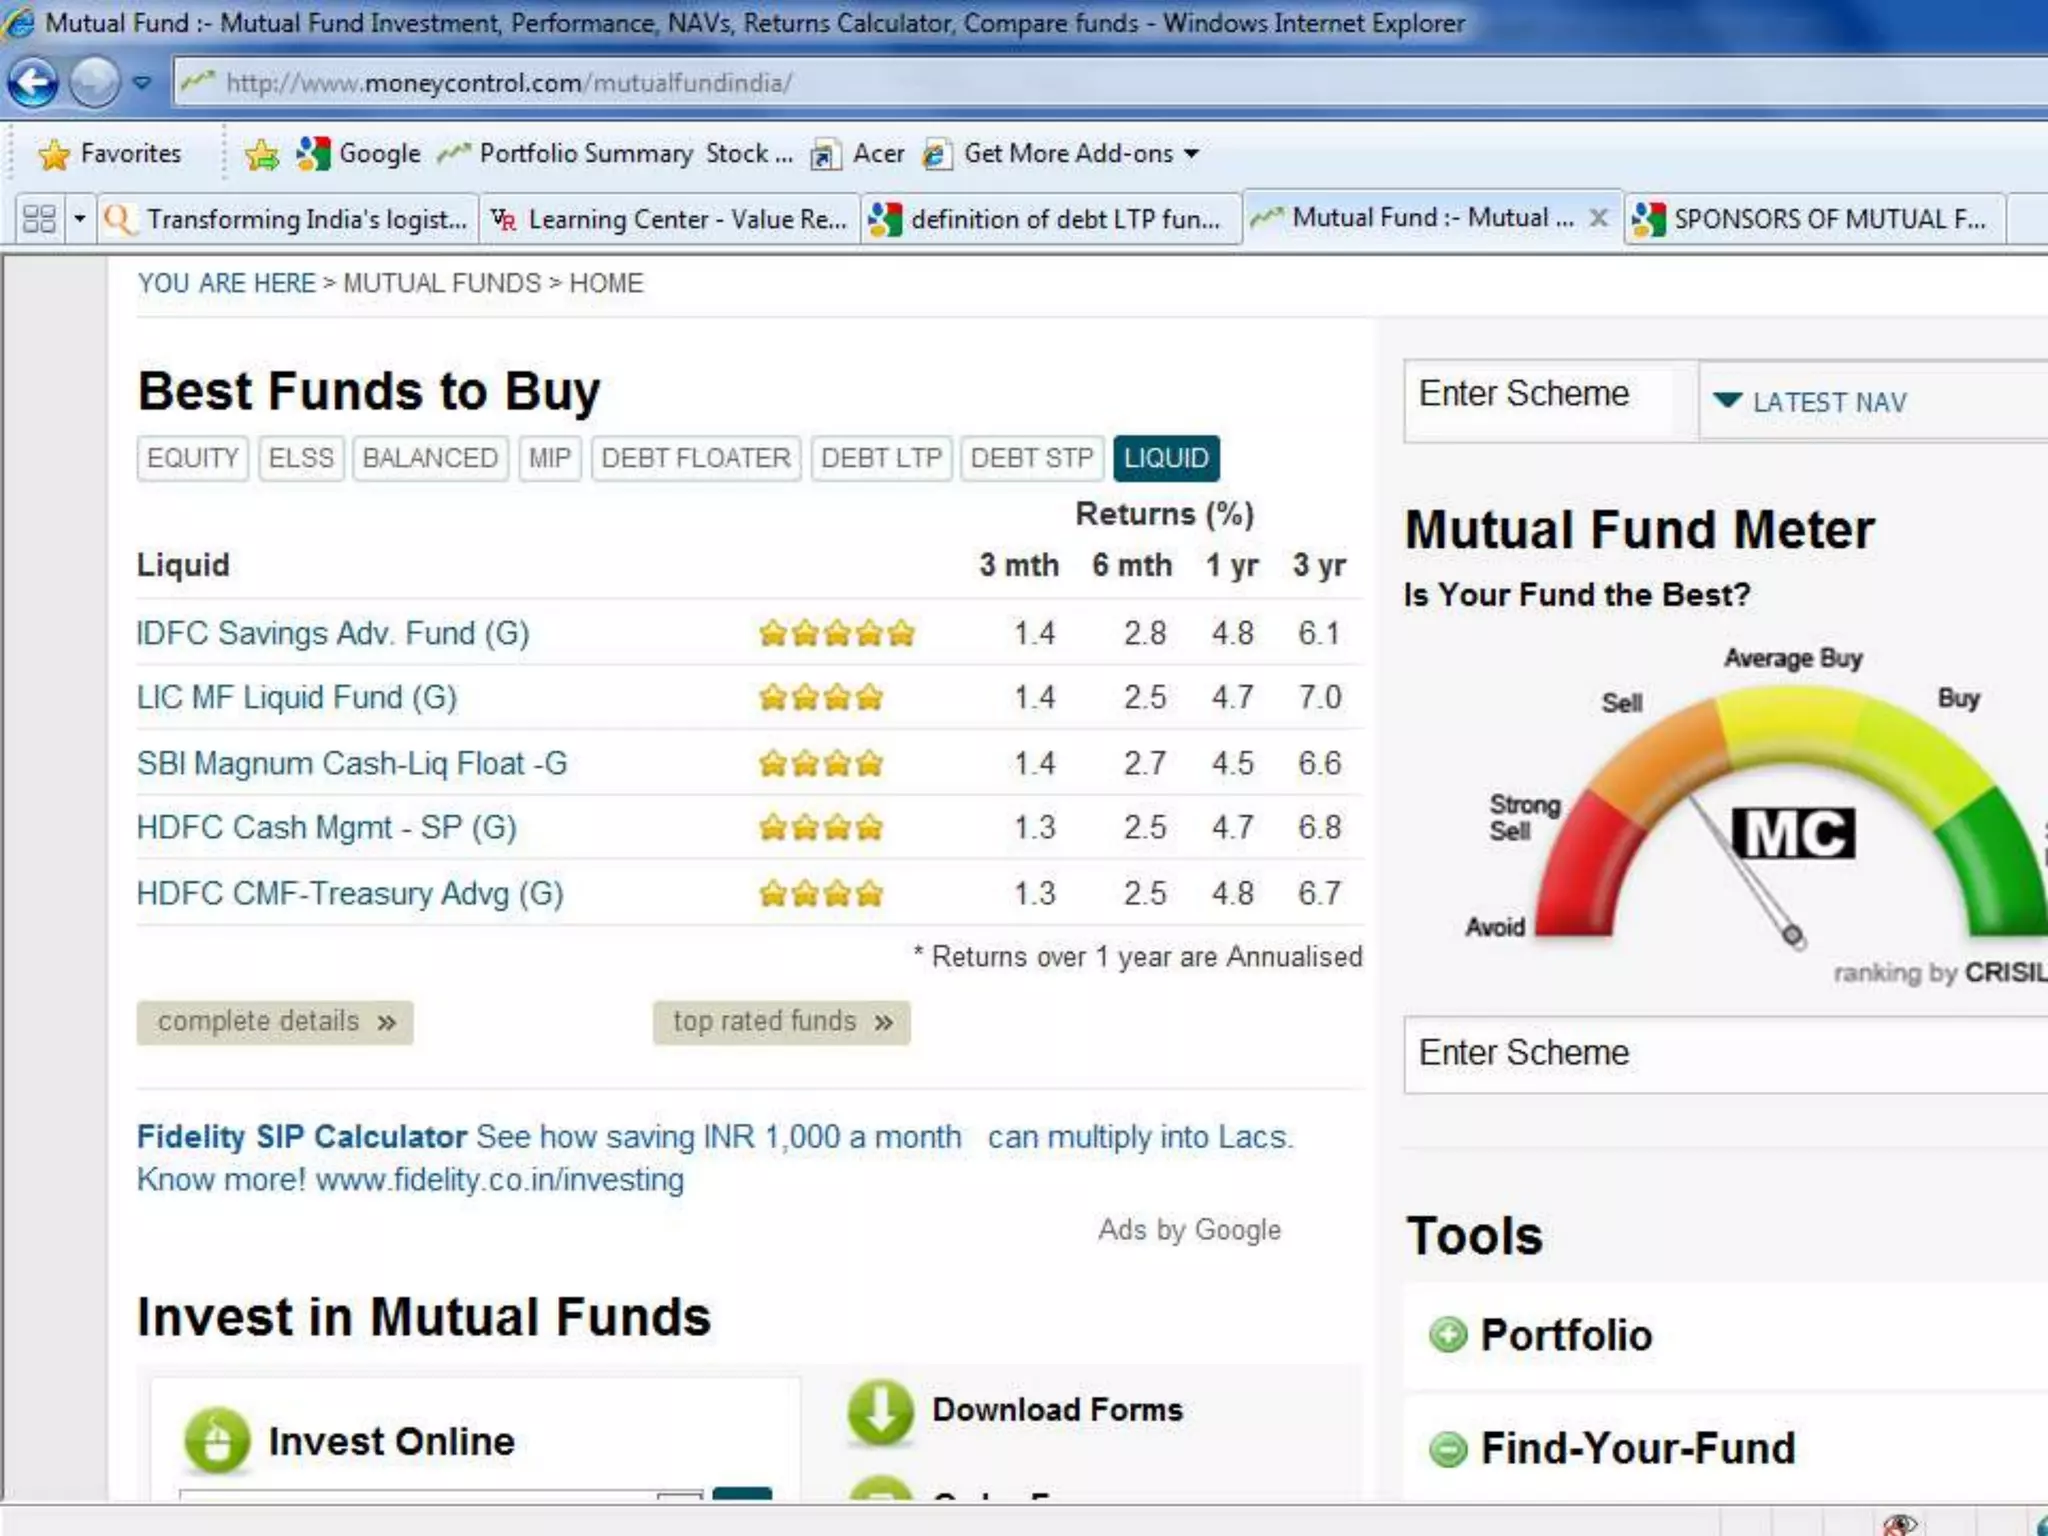
Task: Click the Favorites star icon
Action: pyautogui.click(x=53, y=154)
